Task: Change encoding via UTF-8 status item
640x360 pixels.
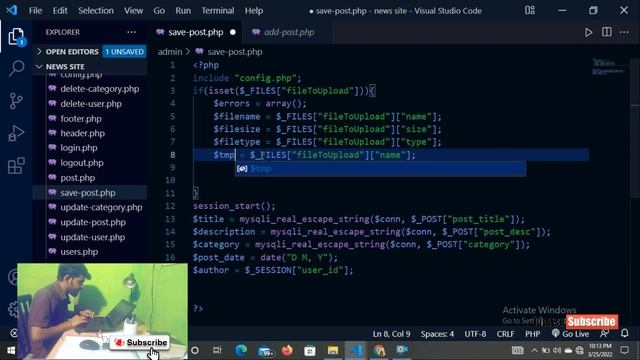Action: [x=475, y=334]
